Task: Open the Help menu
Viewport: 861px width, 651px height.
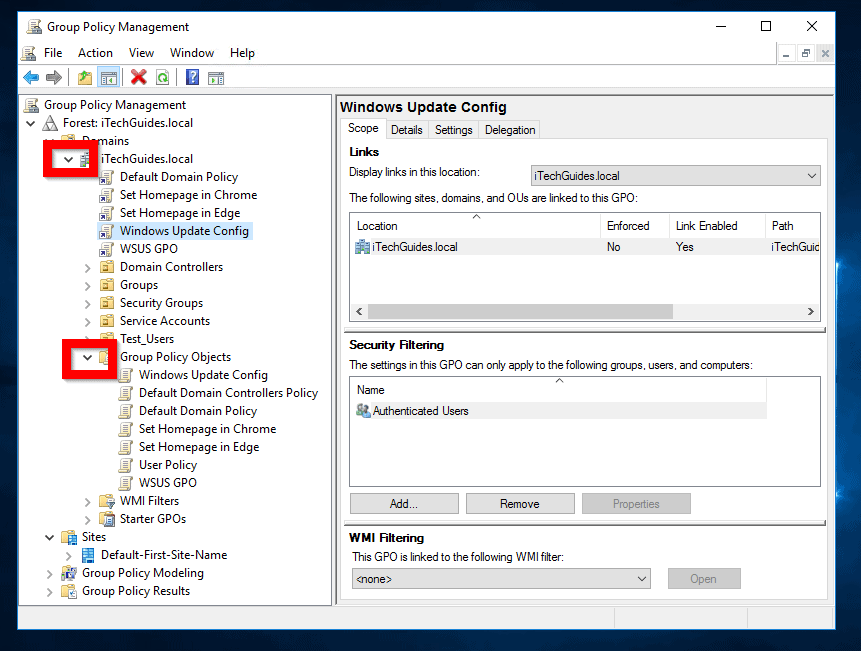Action: coord(242,53)
